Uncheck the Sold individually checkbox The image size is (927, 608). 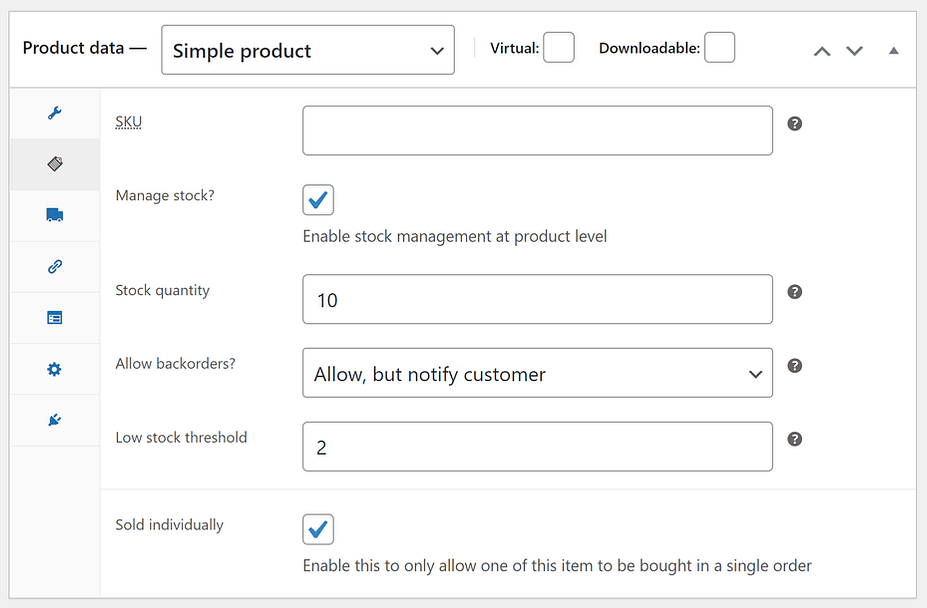318,529
